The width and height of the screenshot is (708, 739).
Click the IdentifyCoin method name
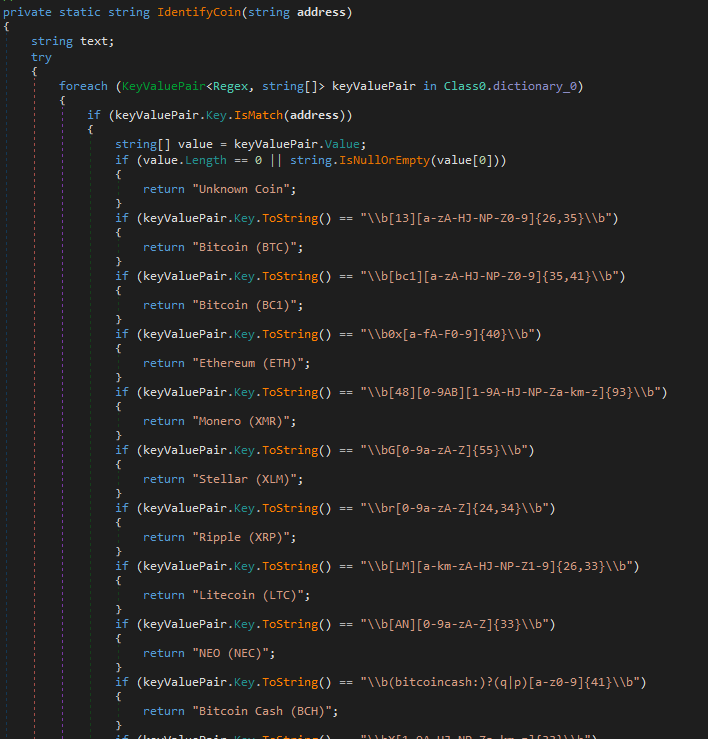click(199, 12)
